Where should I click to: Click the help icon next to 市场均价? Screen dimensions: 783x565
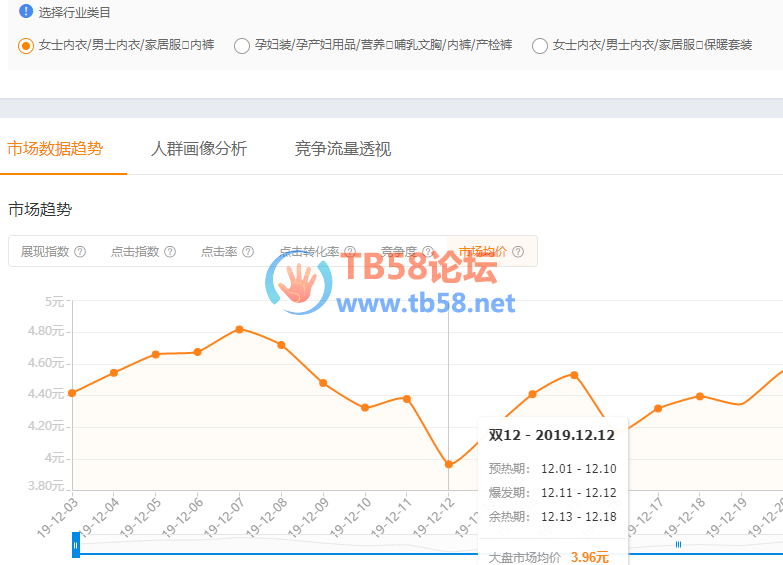pyautogui.click(x=518, y=252)
